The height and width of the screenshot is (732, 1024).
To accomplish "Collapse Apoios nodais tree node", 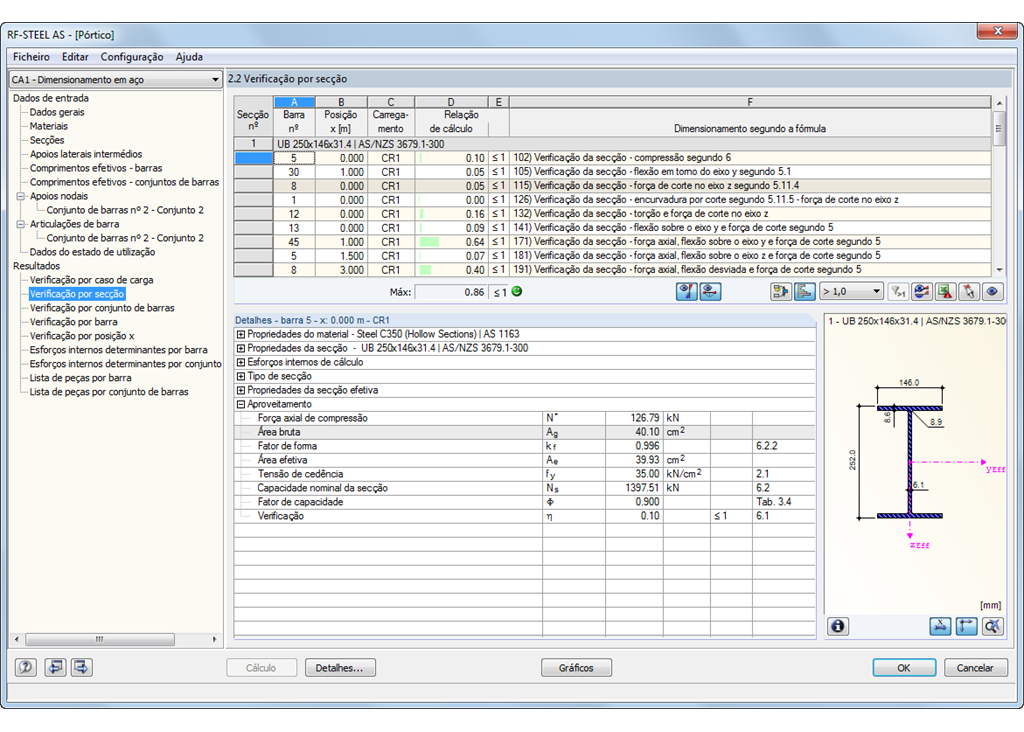I will point(21,196).
